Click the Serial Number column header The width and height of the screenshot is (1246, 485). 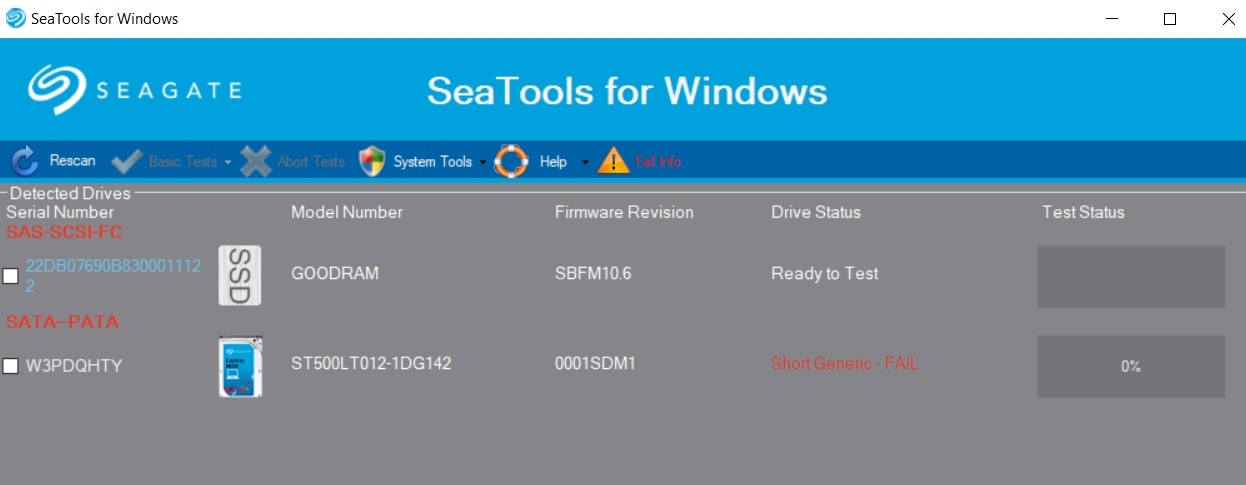click(60, 212)
